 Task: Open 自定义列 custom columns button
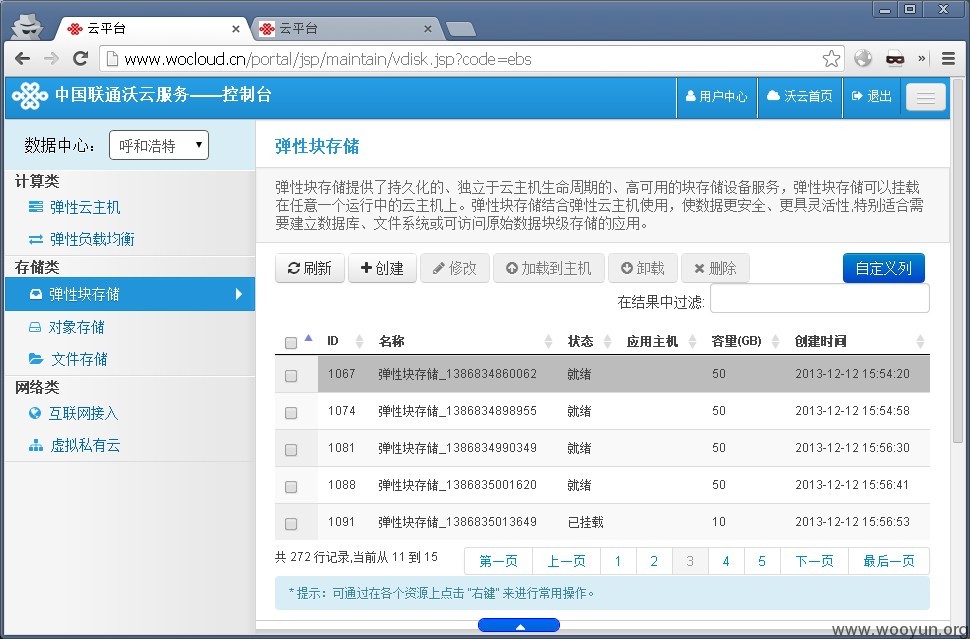tap(883, 268)
